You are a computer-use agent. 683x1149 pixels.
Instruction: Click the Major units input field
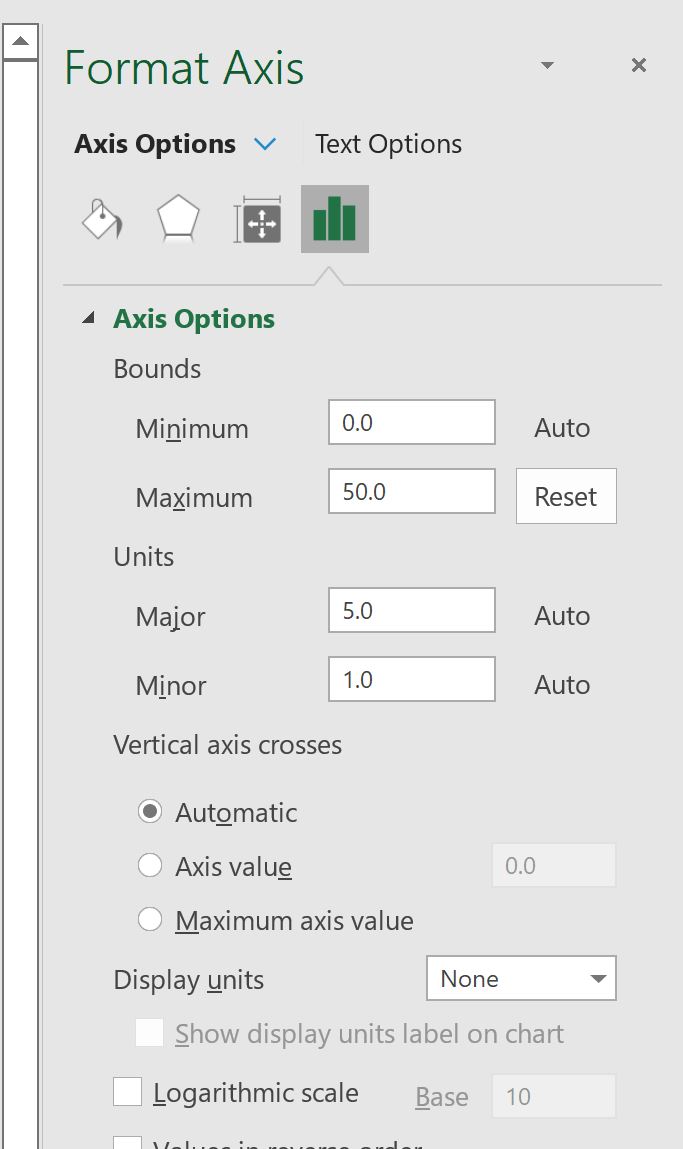coord(411,611)
